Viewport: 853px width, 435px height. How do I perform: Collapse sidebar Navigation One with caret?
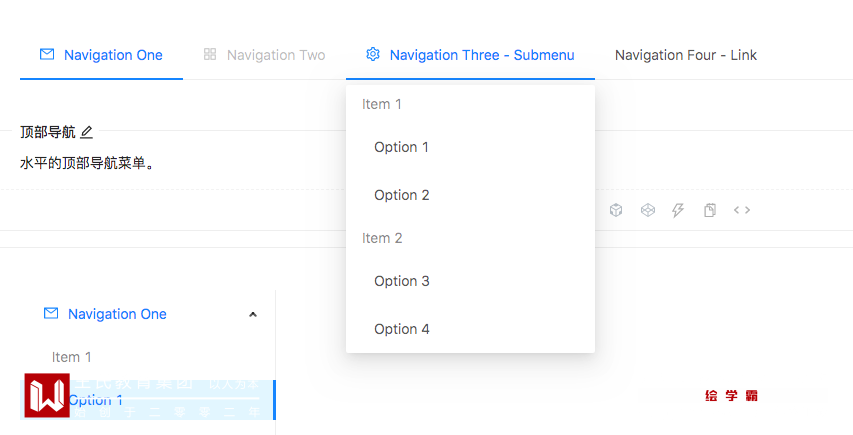253,314
